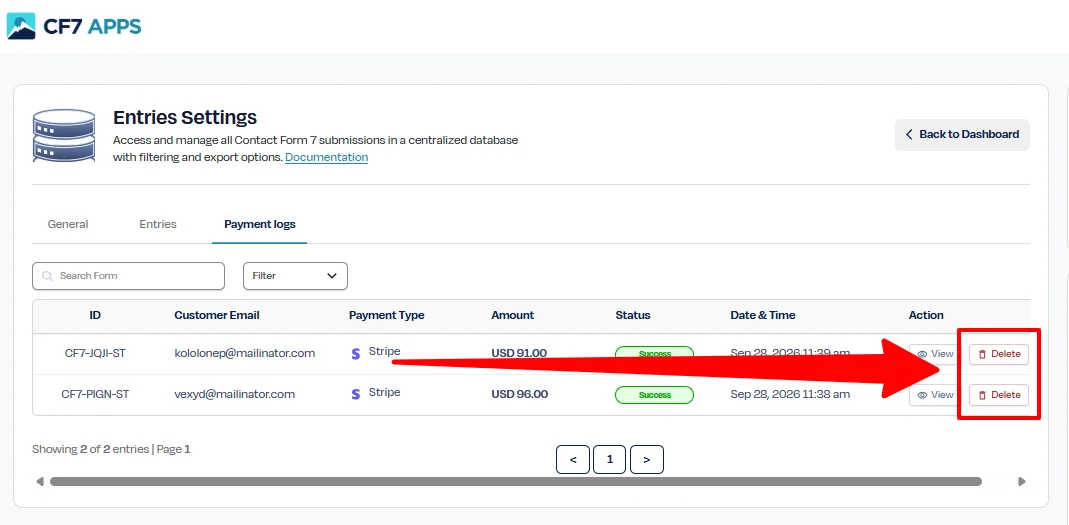Go to next page of payment logs

coord(647,460)
